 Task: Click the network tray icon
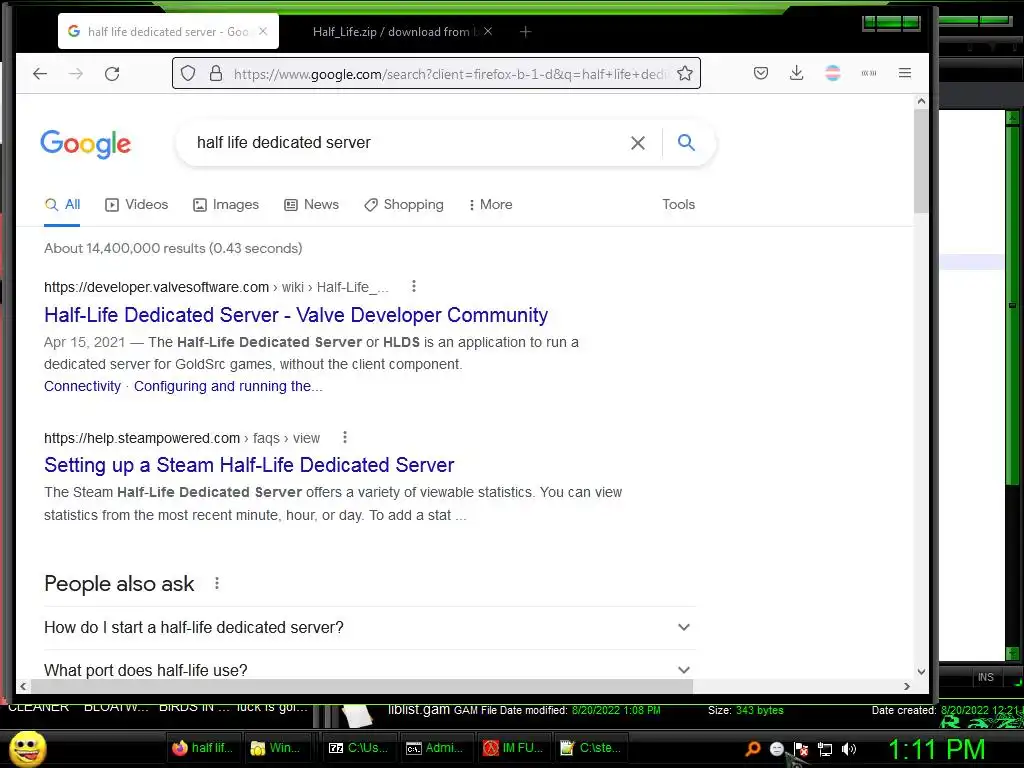(825, 749)
